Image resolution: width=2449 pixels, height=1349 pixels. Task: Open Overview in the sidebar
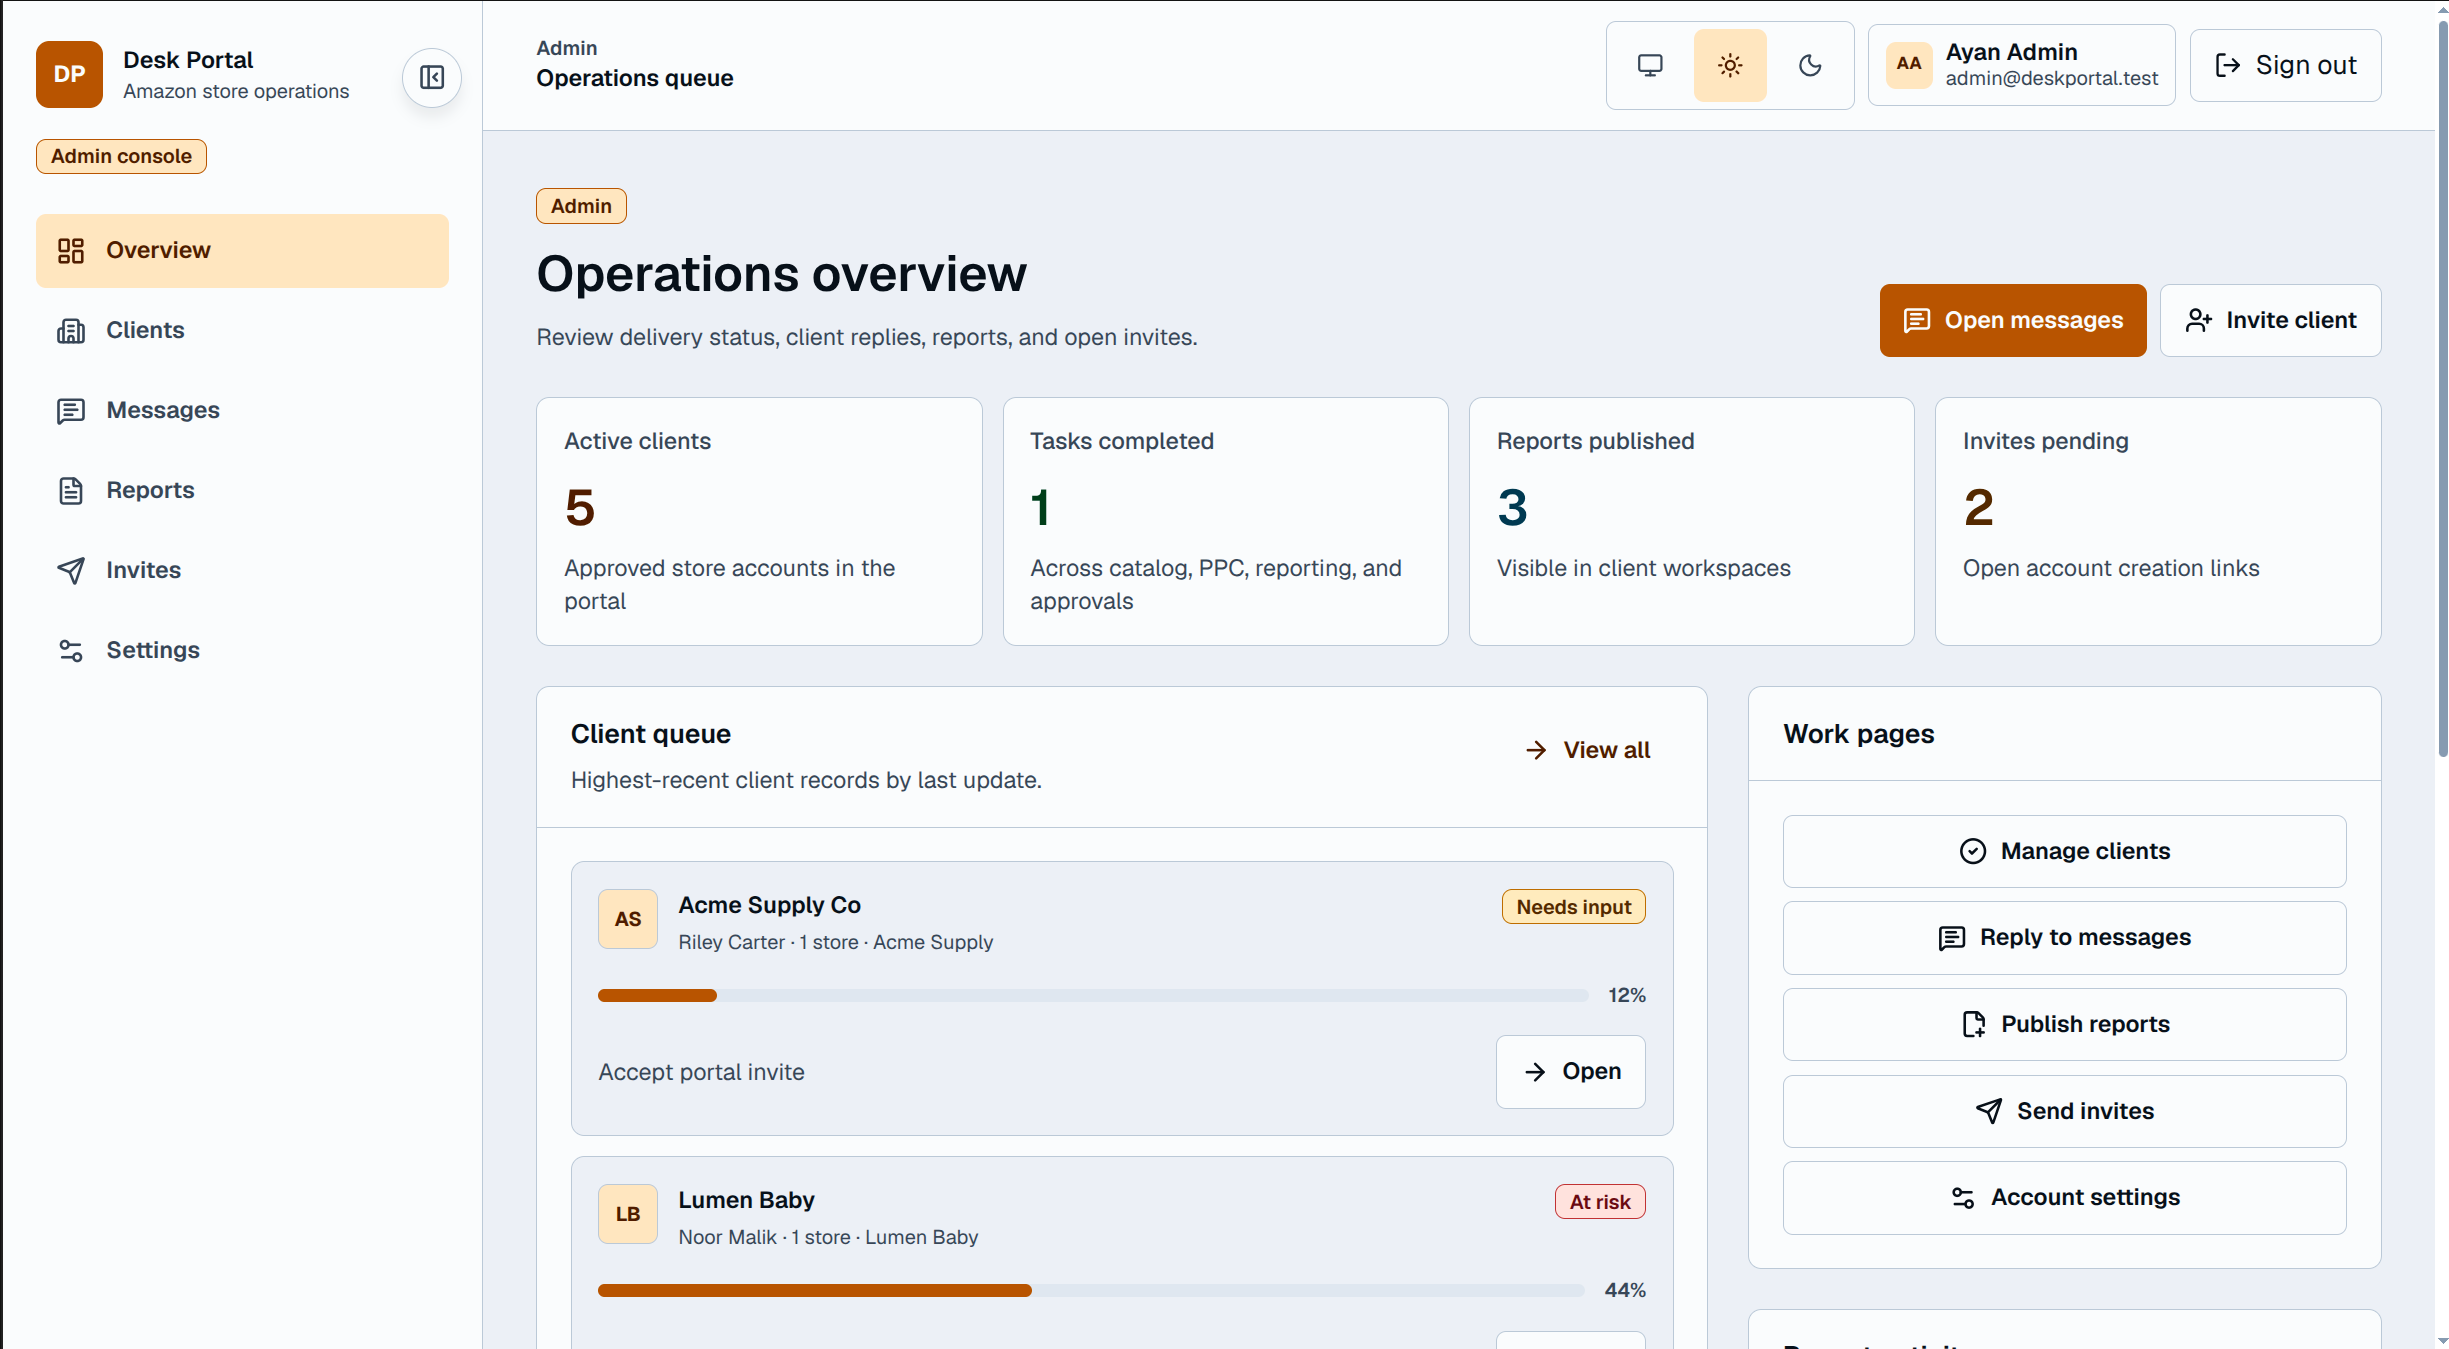(242, 250)
